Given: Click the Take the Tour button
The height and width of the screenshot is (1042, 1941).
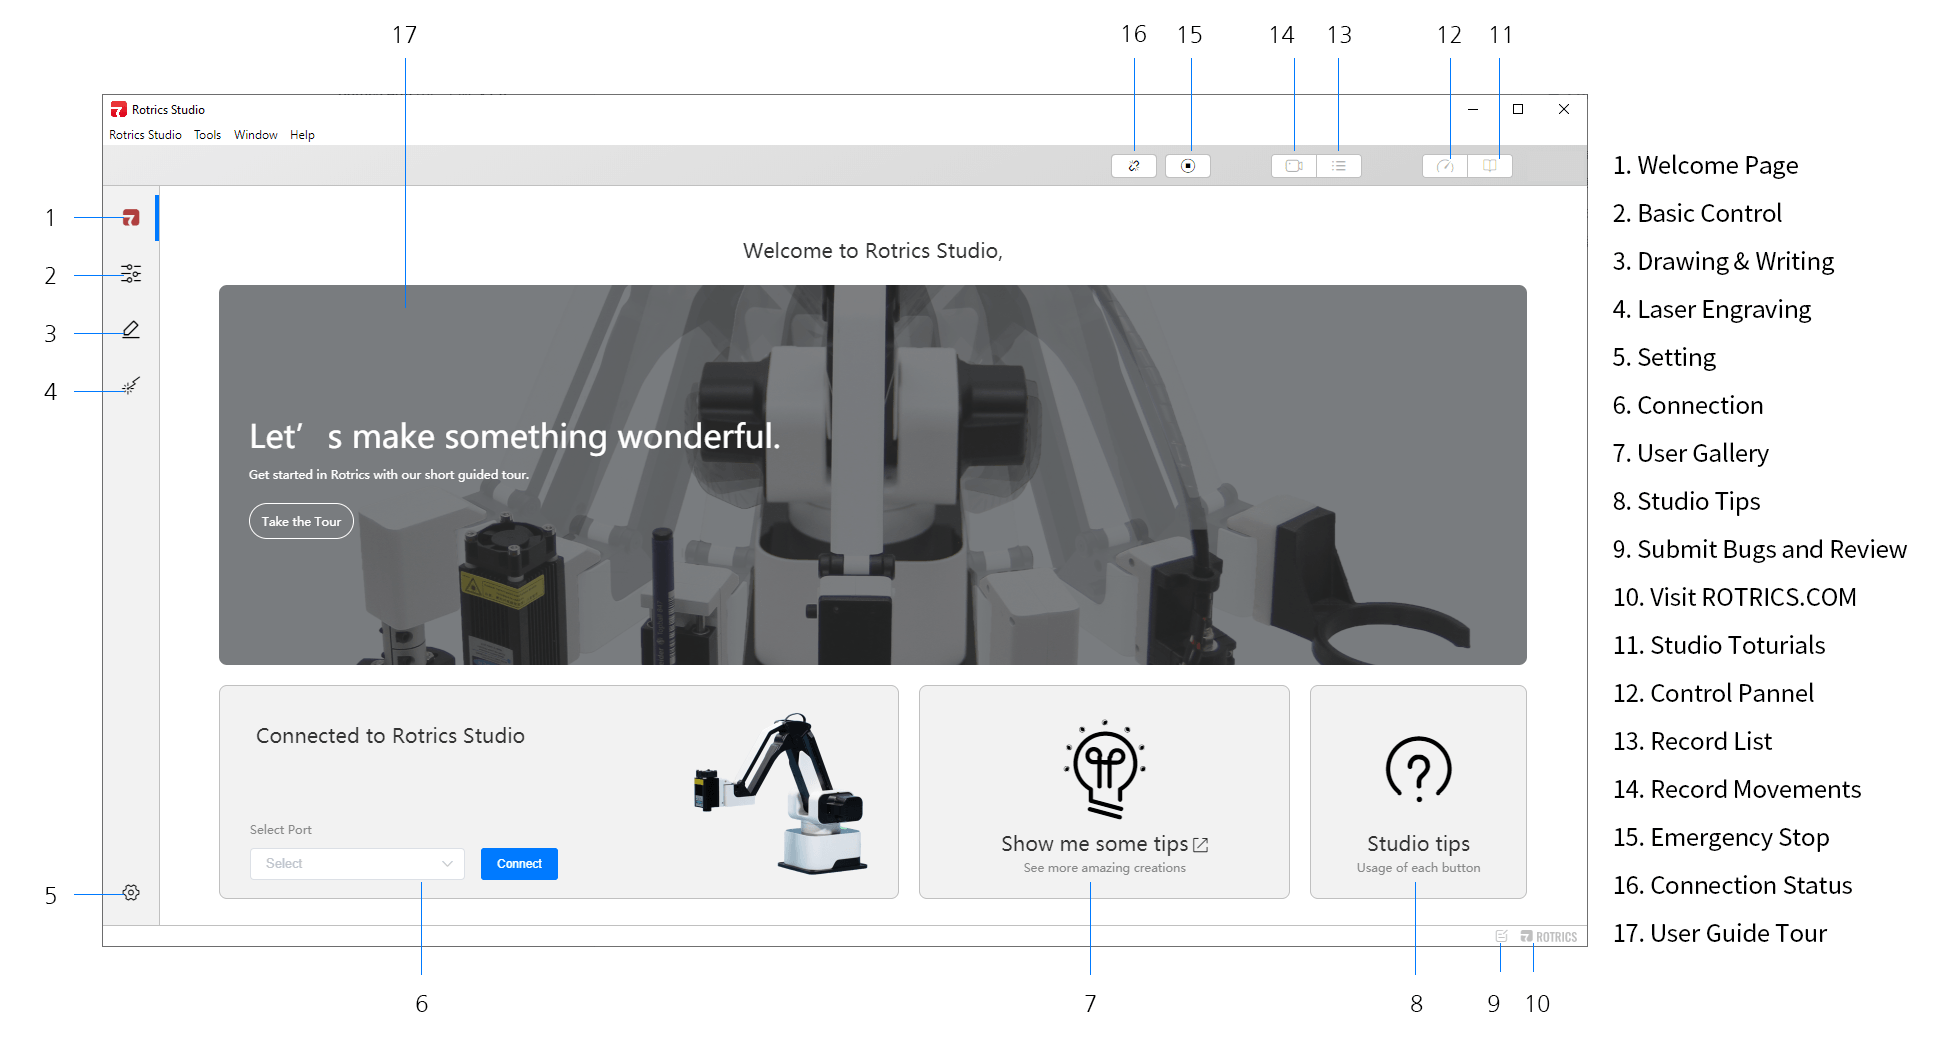Looking at the screenshot, I should [301, 521].
